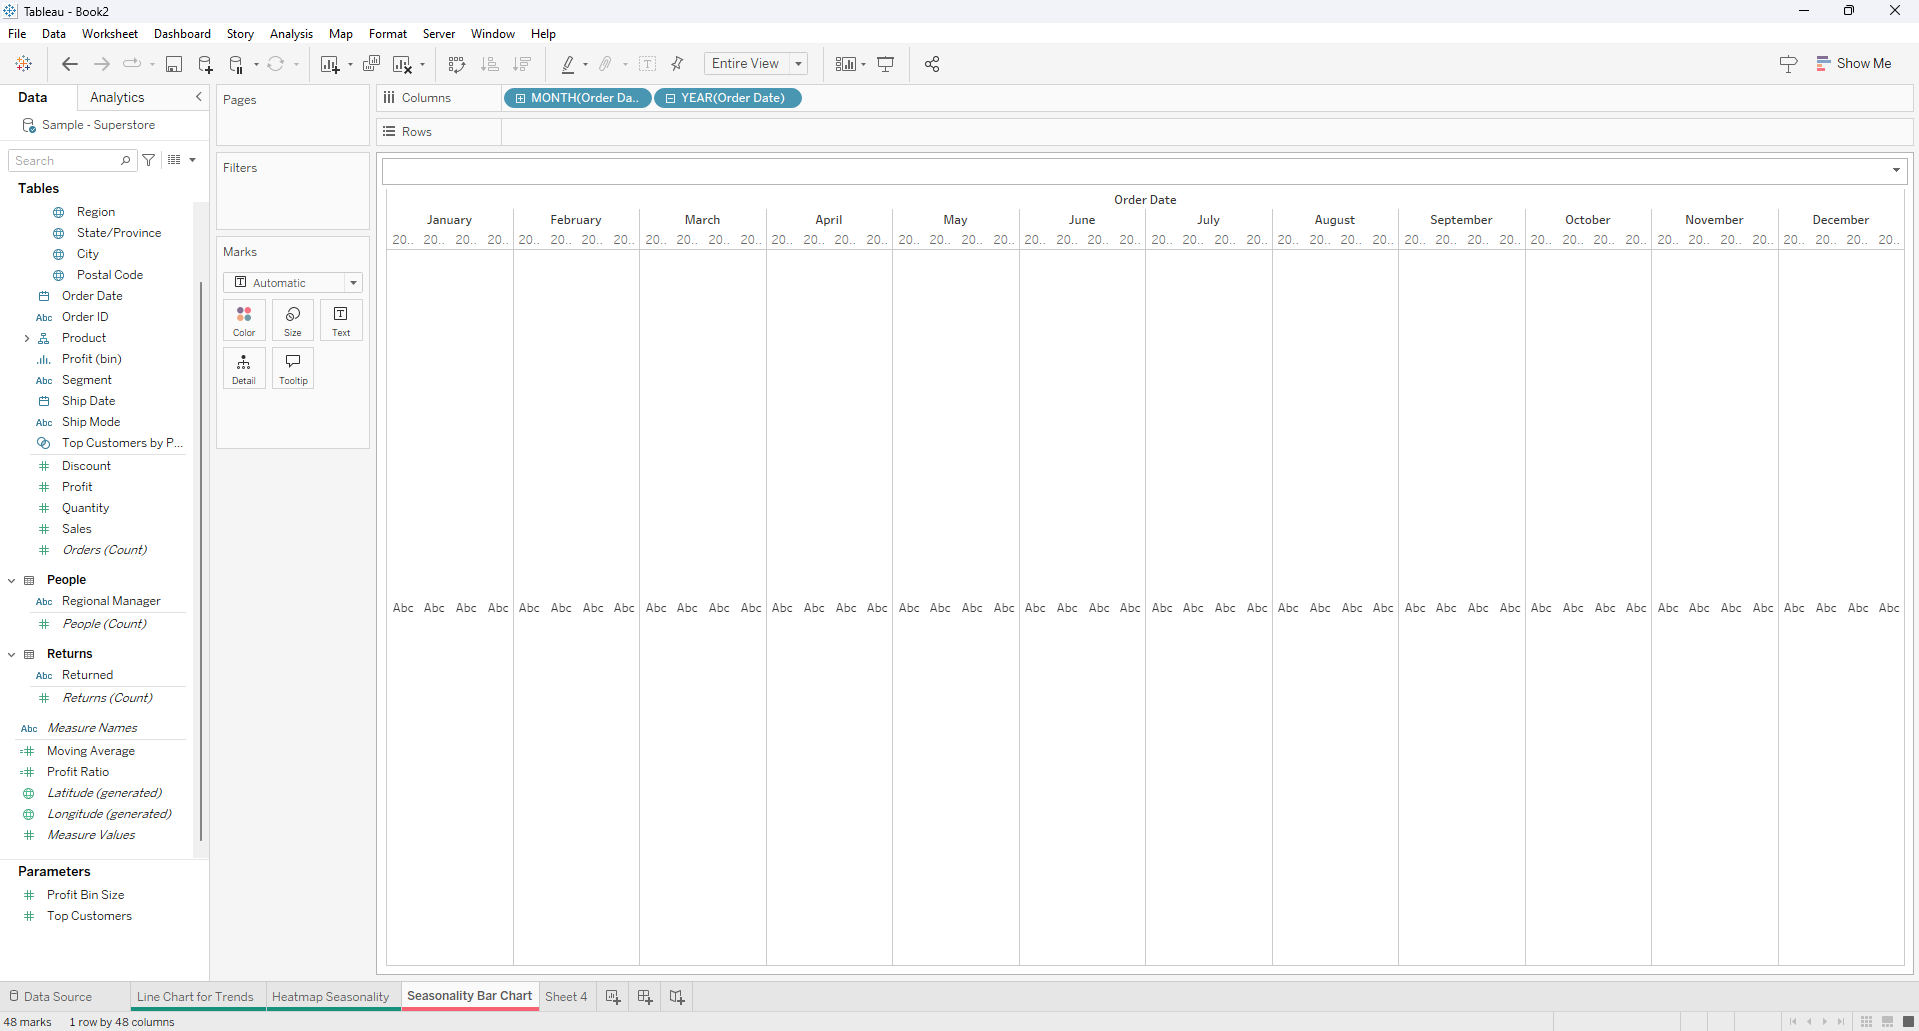Clear the sheet using toolbar icon
This screenshot has height=1031, width=1919.
[402, 64]
